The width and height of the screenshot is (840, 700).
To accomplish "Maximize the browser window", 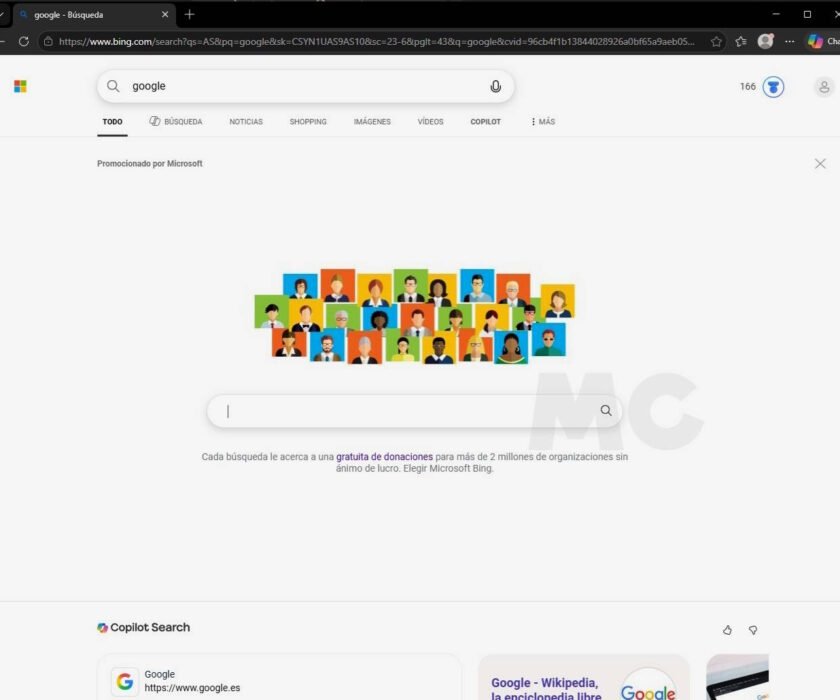I will 807,14.
